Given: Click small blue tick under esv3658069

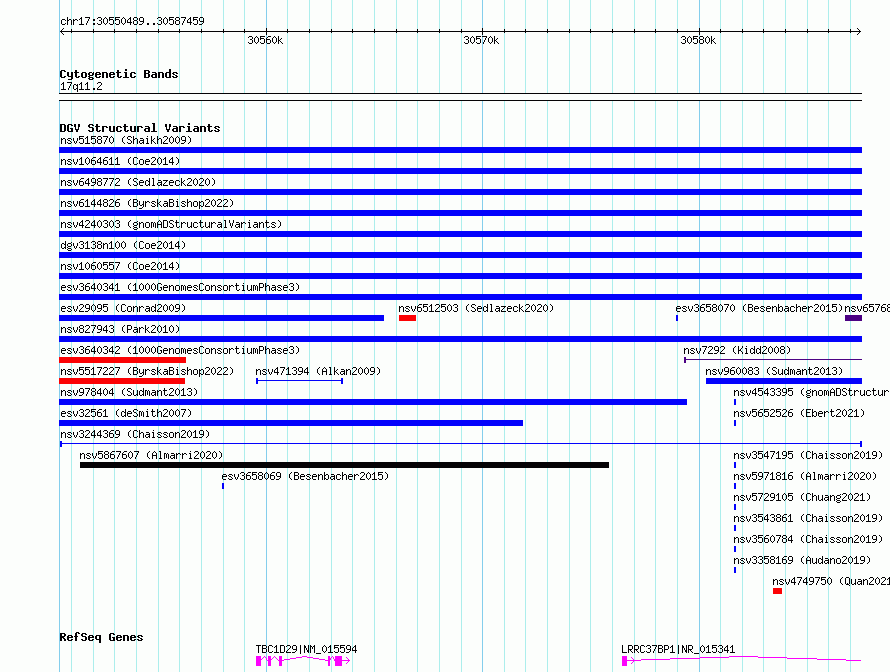Looking at the screenshot, I should click(x=222, y=486).
